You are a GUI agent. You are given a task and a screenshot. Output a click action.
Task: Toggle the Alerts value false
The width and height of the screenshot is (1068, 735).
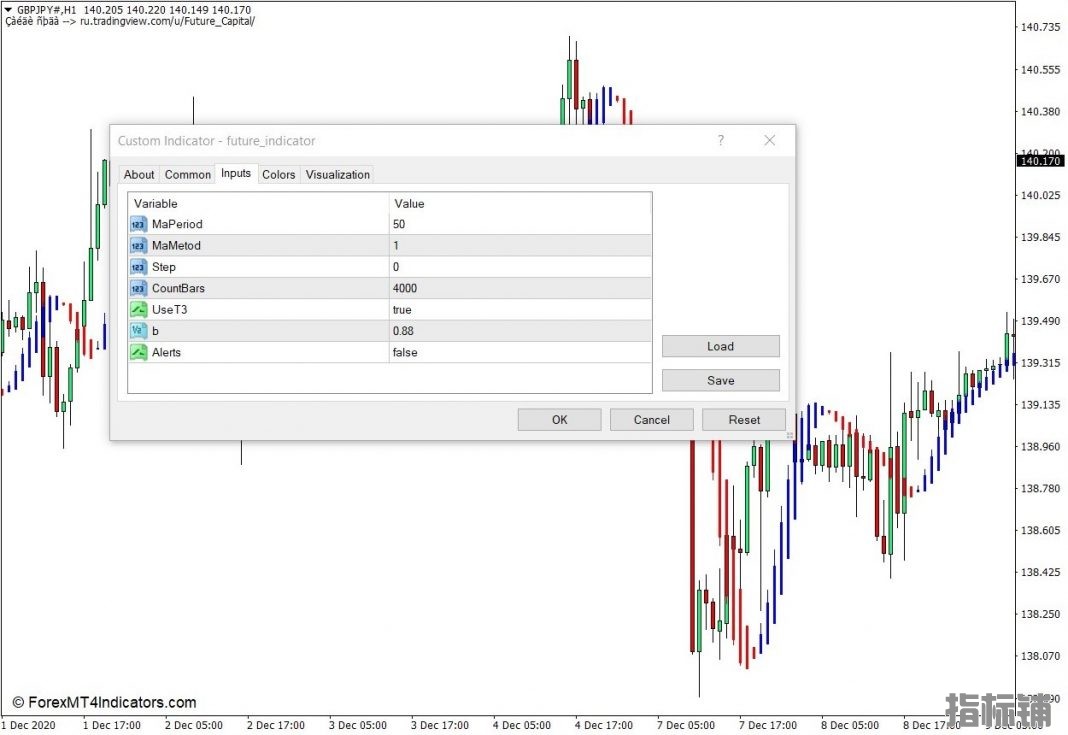click(x=405, y=352)
